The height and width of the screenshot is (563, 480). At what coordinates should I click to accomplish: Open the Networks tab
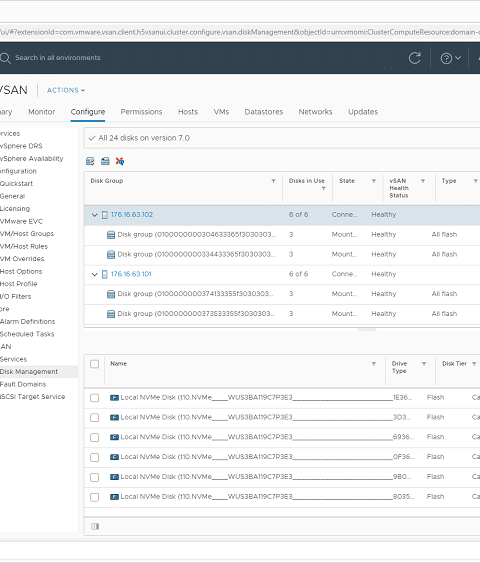(x=316, y=112)
